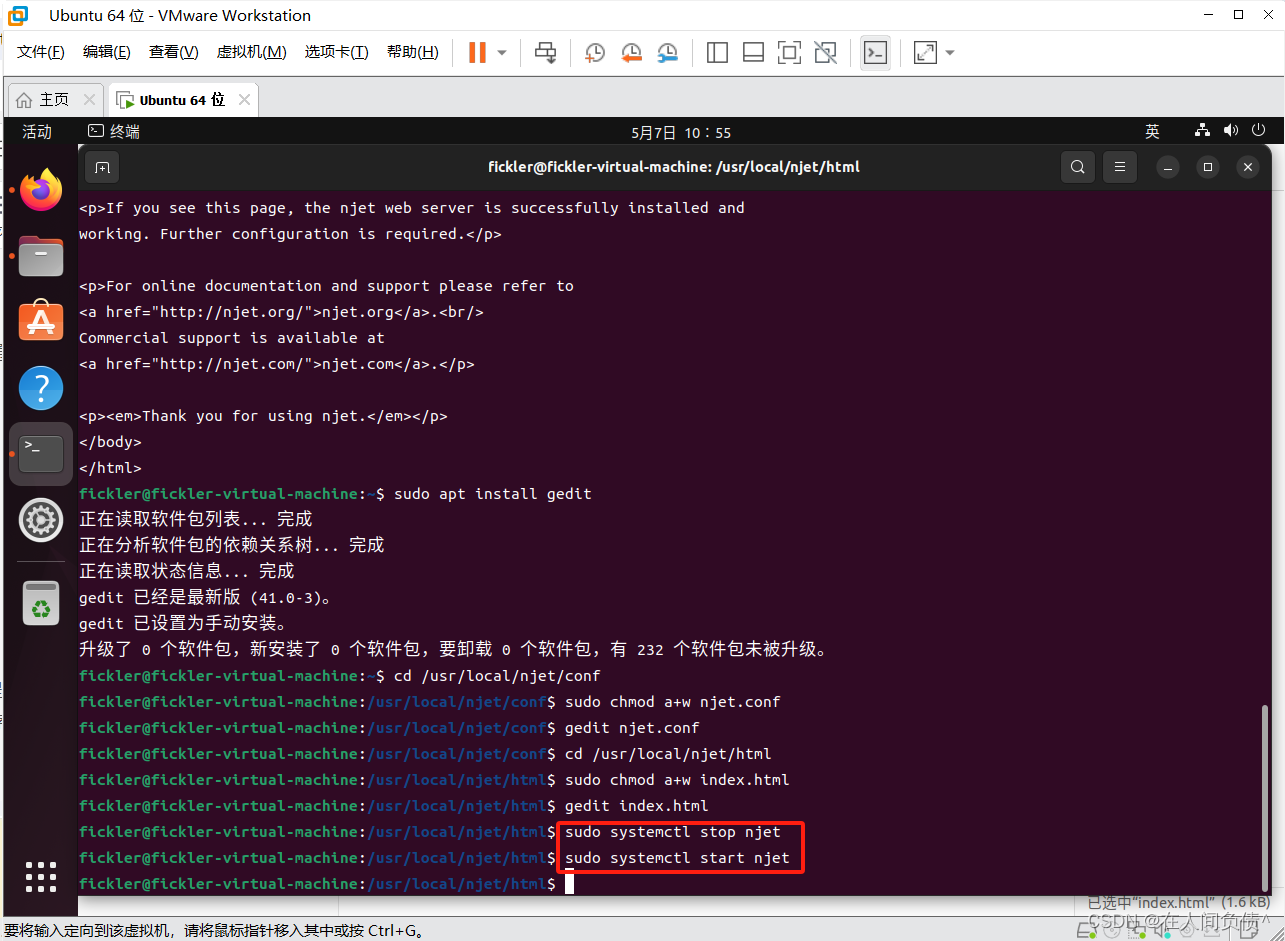Launch Firefox from the dock
1285x941 pixels.
41,190
